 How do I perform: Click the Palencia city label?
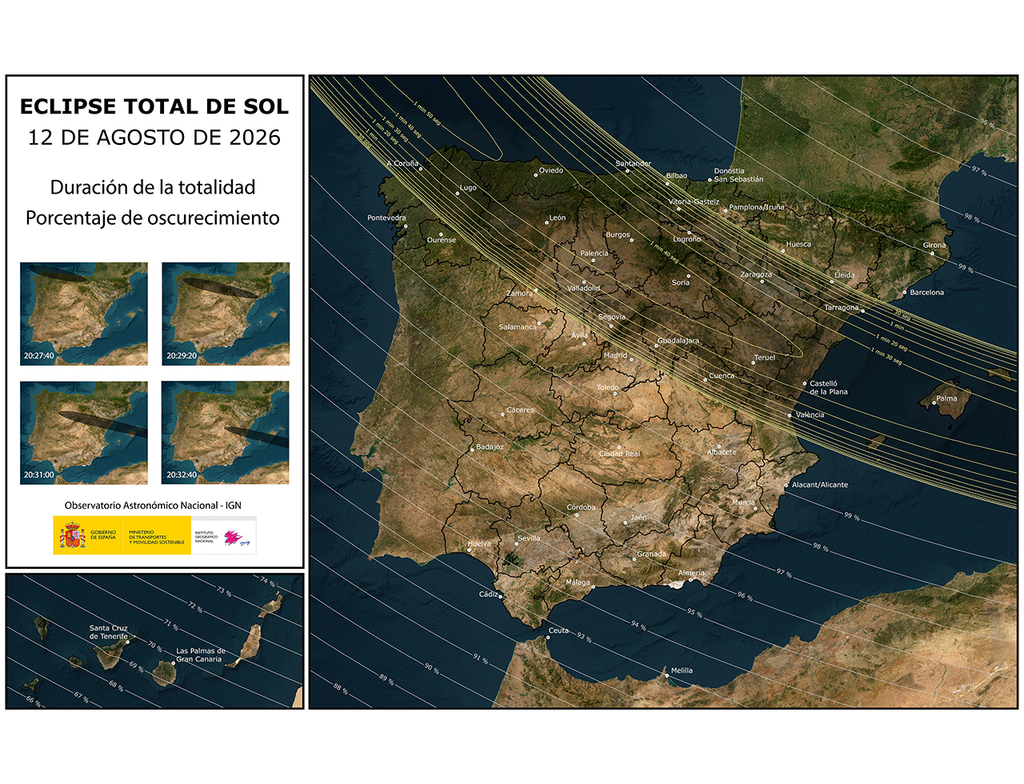pyautogui.click(x=594, y=253)
